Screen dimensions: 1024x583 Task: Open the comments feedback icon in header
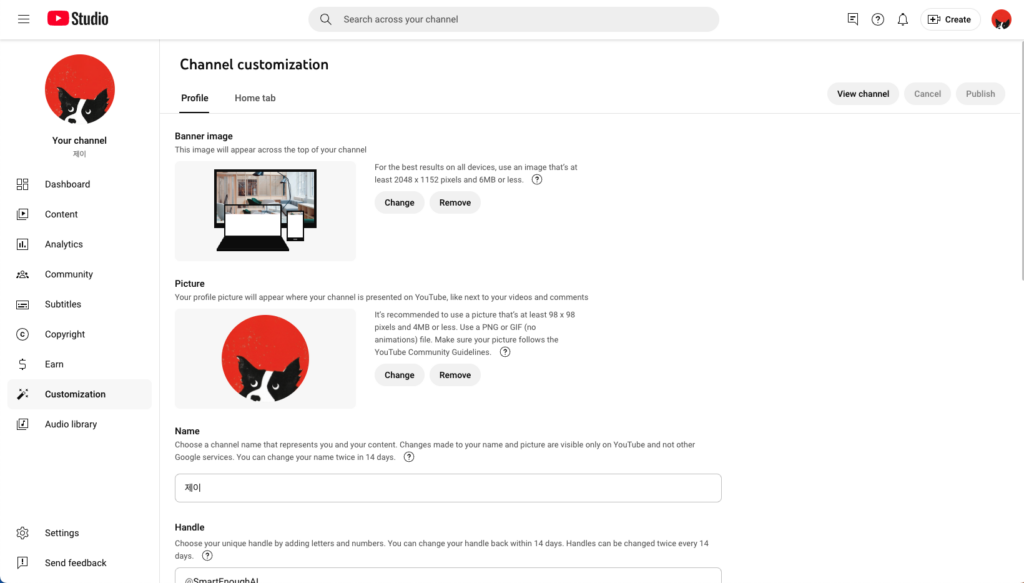852,19
